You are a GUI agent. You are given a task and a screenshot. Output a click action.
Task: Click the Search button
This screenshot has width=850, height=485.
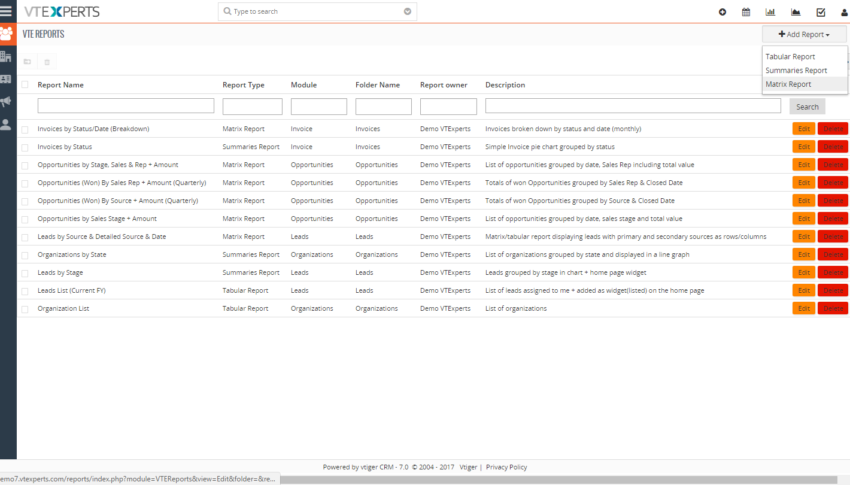point(807,107)
